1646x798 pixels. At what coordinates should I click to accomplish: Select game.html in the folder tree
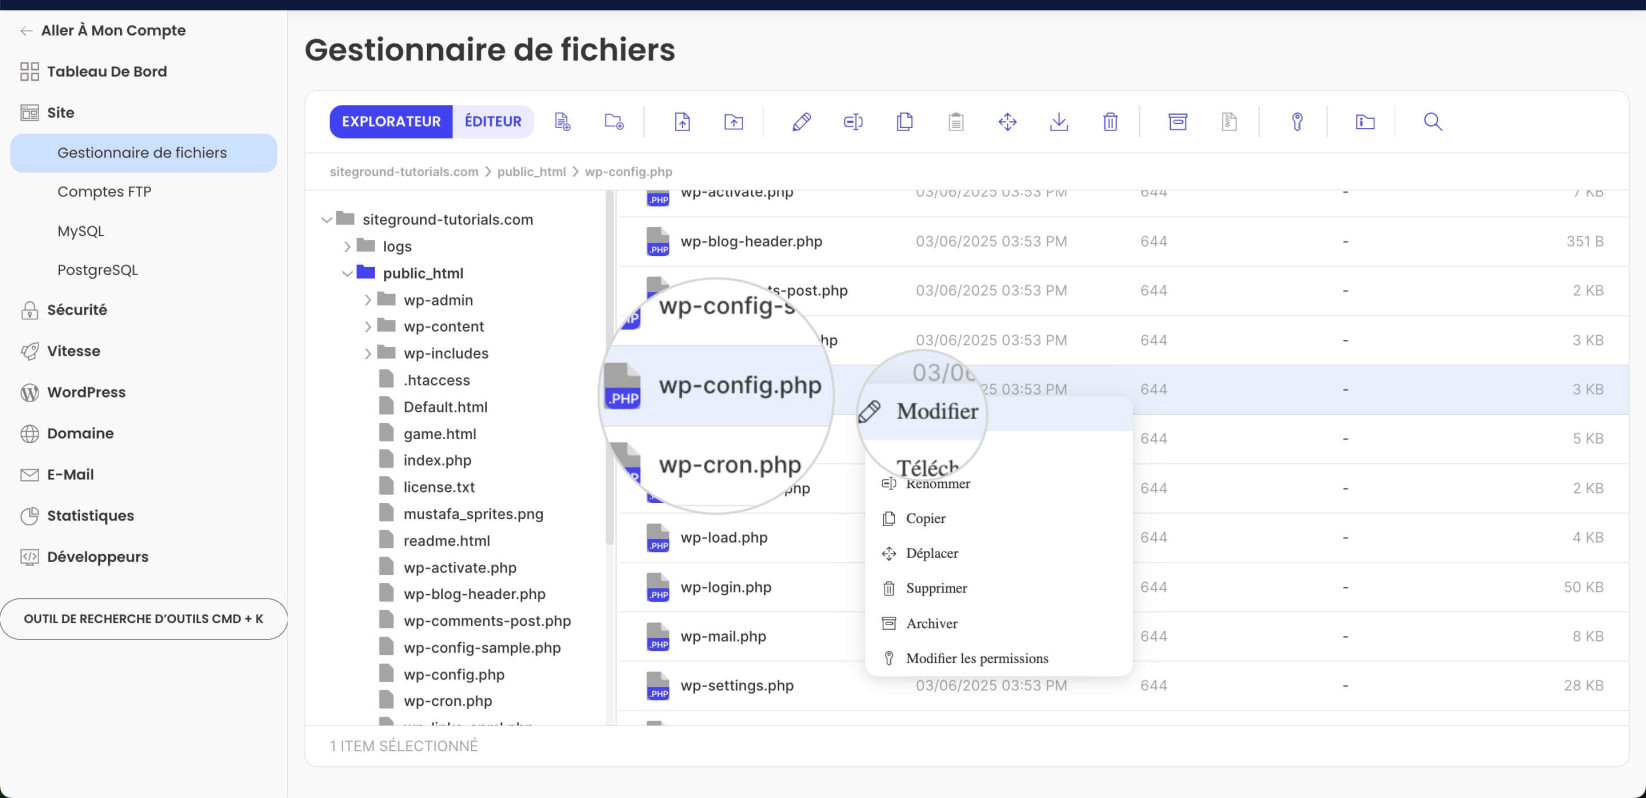(440, 434)
